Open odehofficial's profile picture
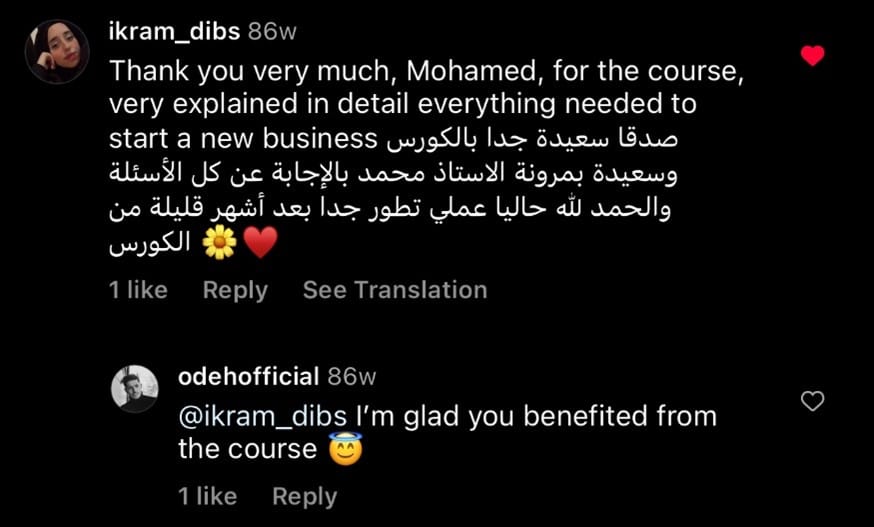This screenshot has height=527, width=874. (x=133, y=389)
